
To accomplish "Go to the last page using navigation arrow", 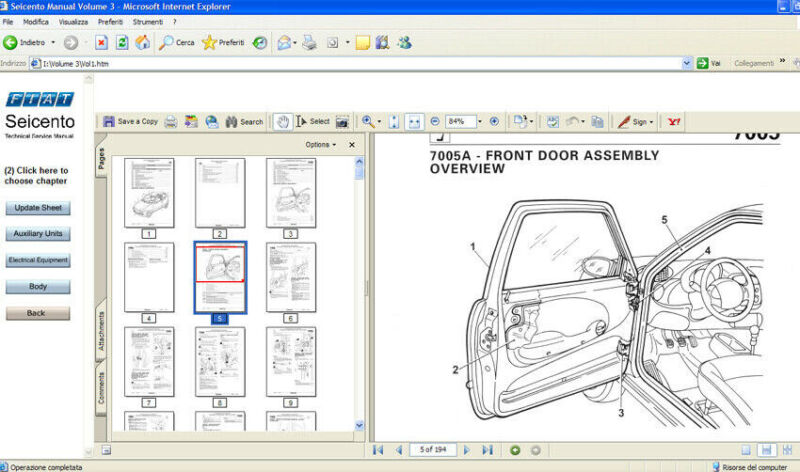I will [487, 450].
